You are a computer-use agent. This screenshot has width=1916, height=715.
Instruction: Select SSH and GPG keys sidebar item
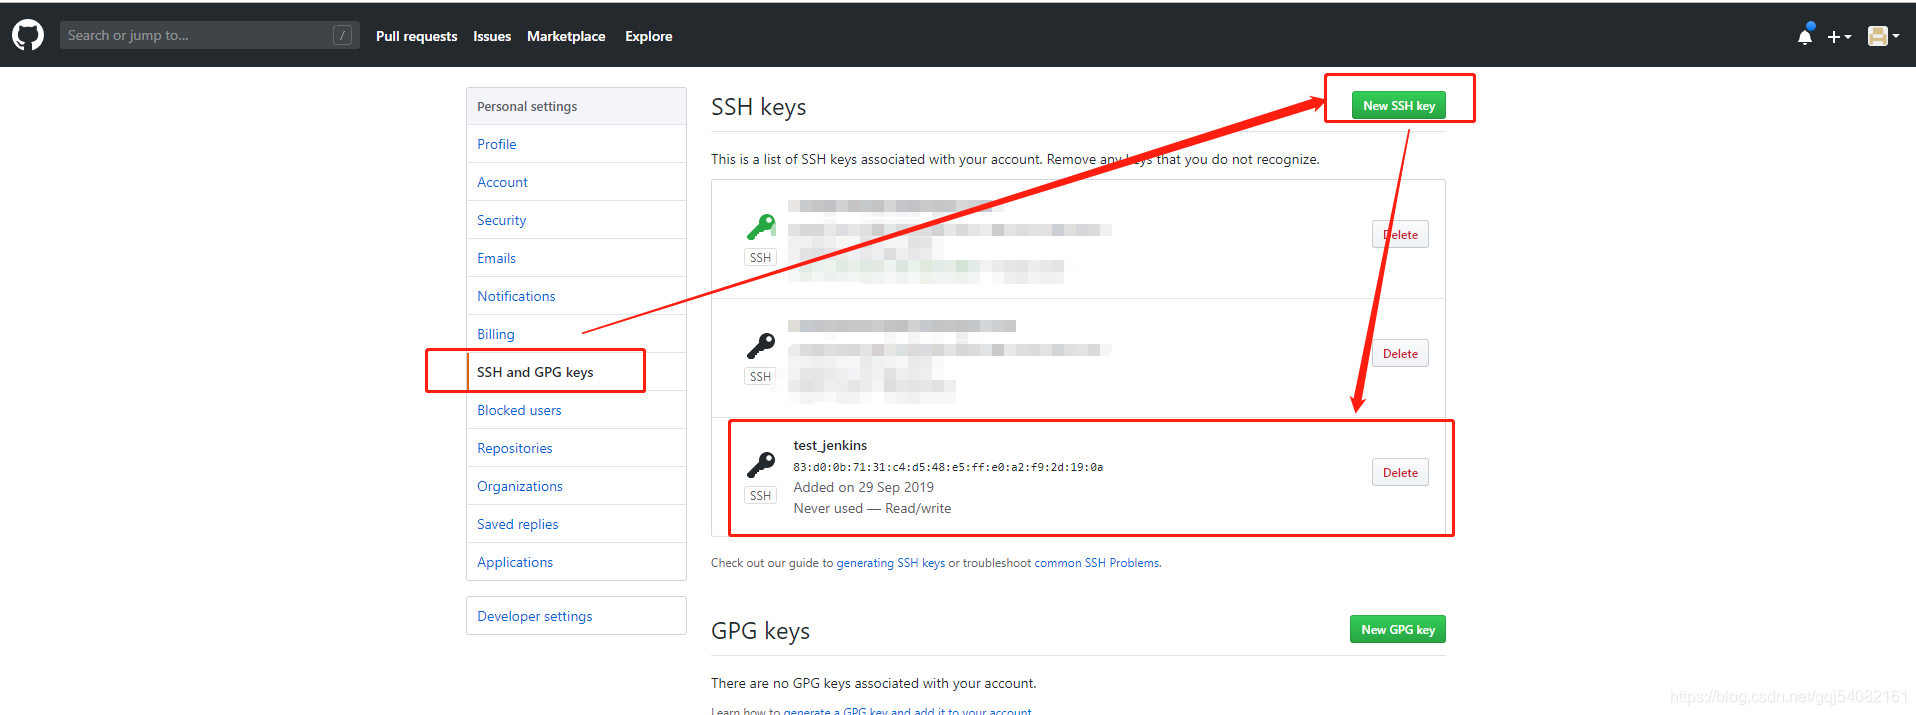576,372
